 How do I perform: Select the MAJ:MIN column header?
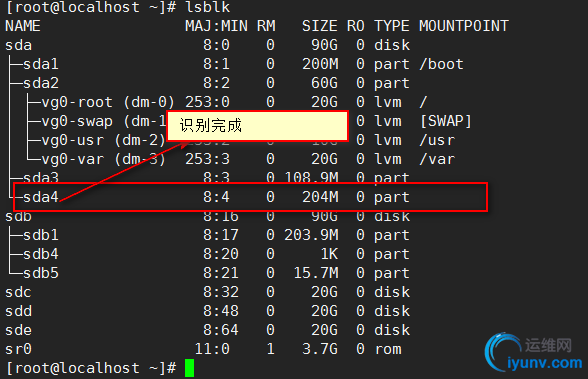(x=216, y=26)
